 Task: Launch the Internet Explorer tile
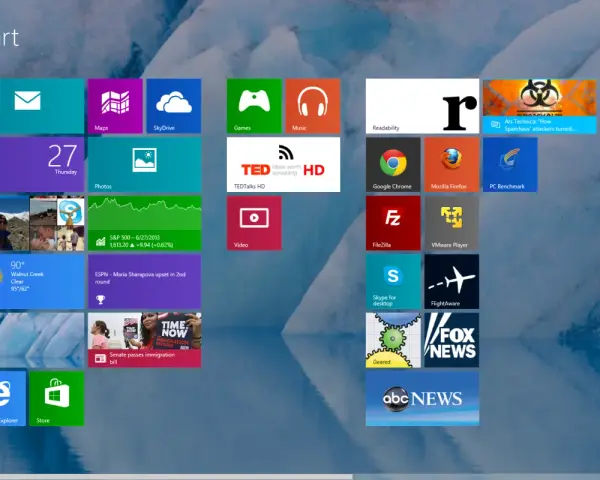pos(13,398)
